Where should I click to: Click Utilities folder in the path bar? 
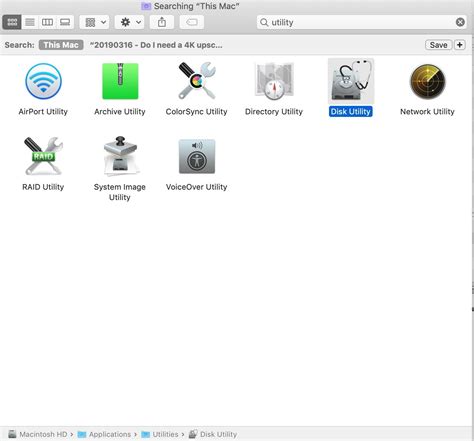[x=160, y=434]
